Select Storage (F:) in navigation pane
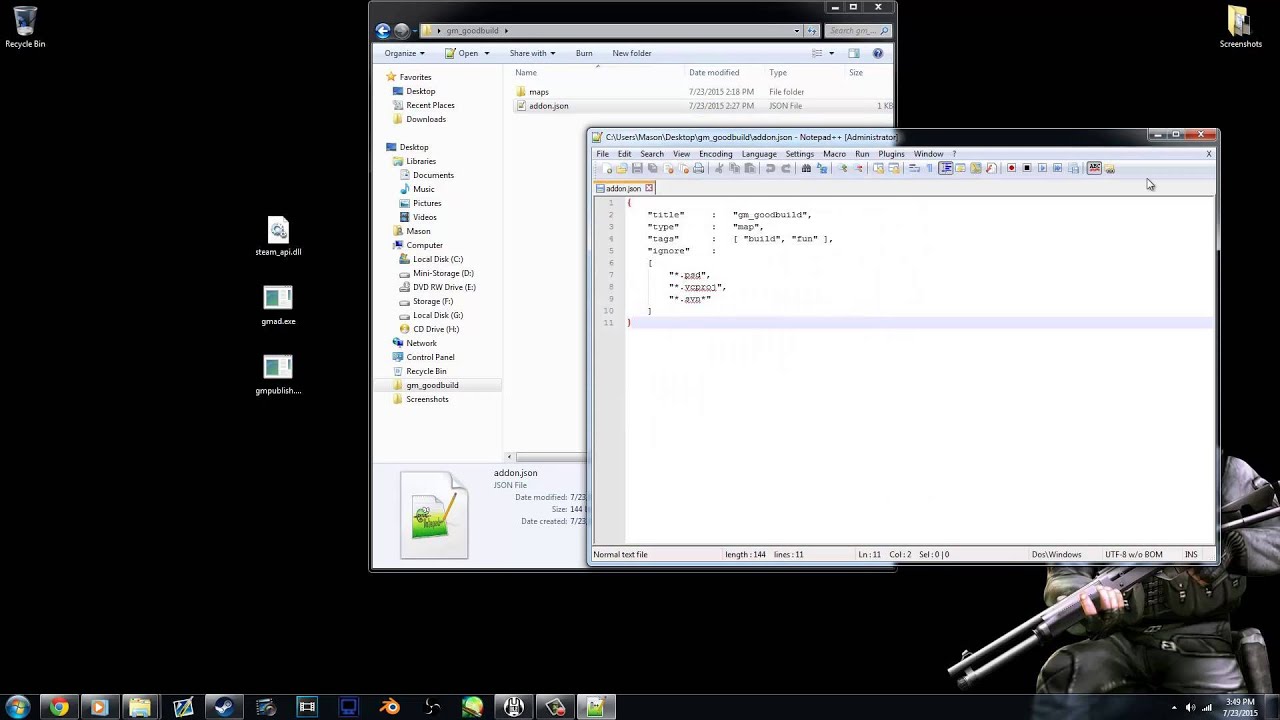Image resolution: width=1280 pixels, height=720 pixels. point(432,301)
